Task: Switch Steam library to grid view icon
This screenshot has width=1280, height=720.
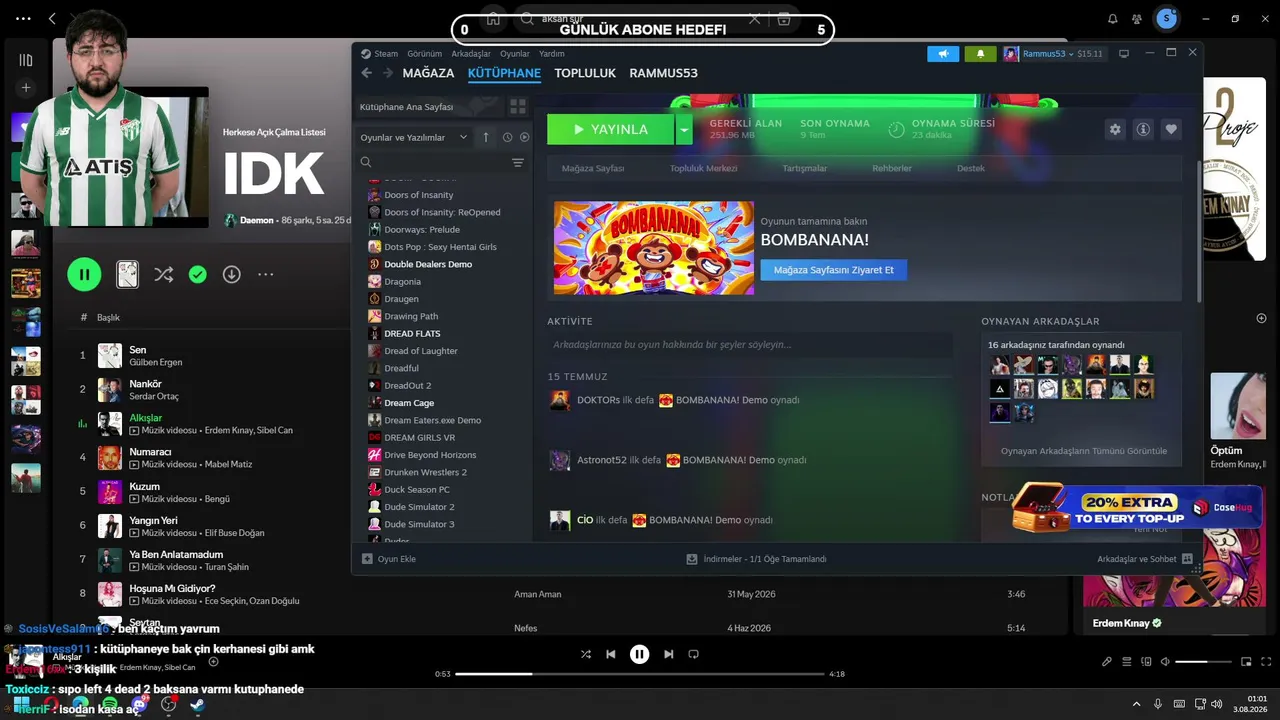Action: [x=518, y=106]
